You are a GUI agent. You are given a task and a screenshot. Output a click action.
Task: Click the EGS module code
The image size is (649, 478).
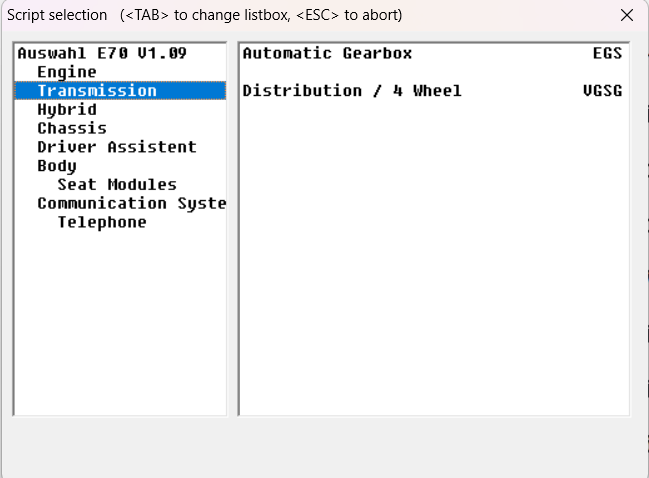[x=607, y=53]
